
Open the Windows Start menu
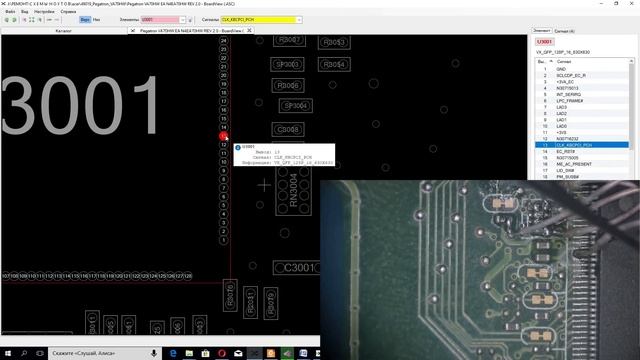coord(8,353)
